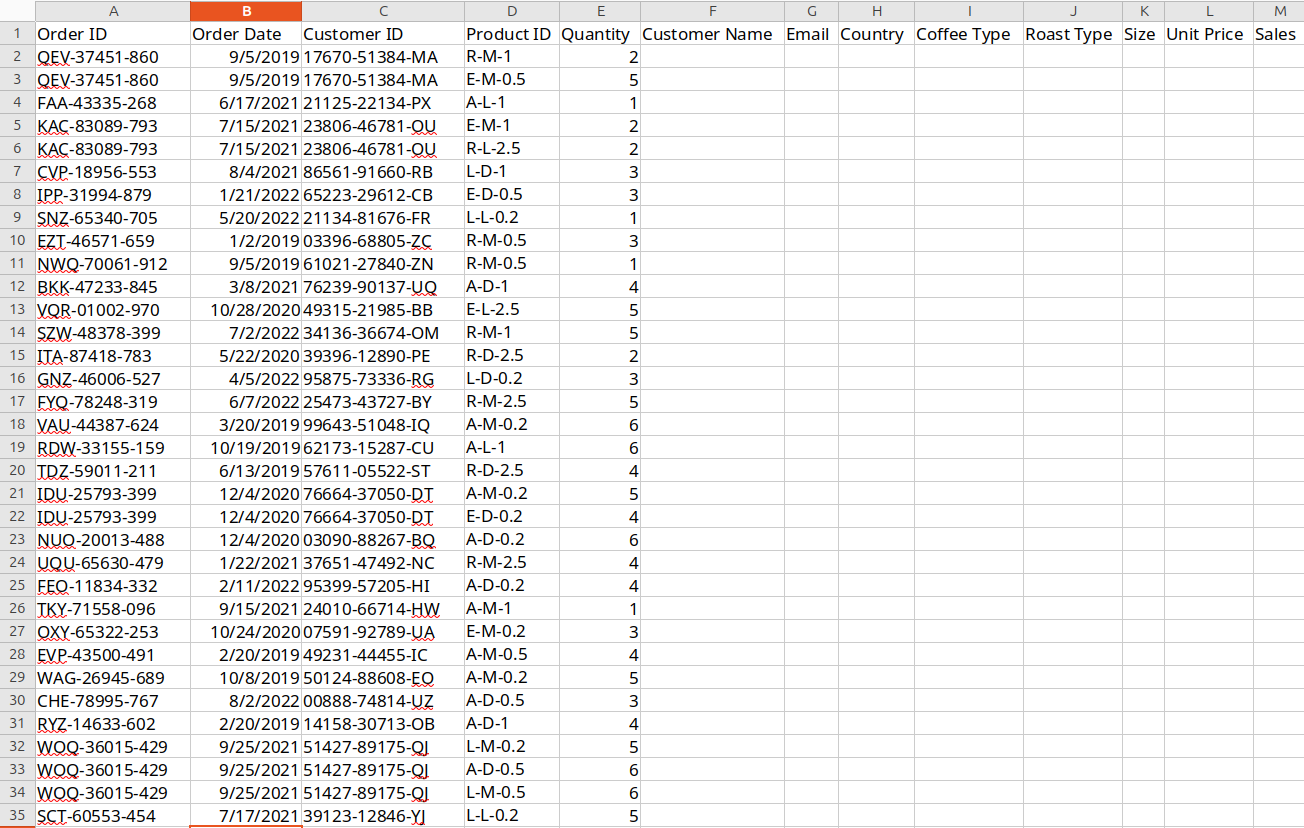Select the column M header
This screenshot has width=1304, height=828.
[x=1279, y=11]
